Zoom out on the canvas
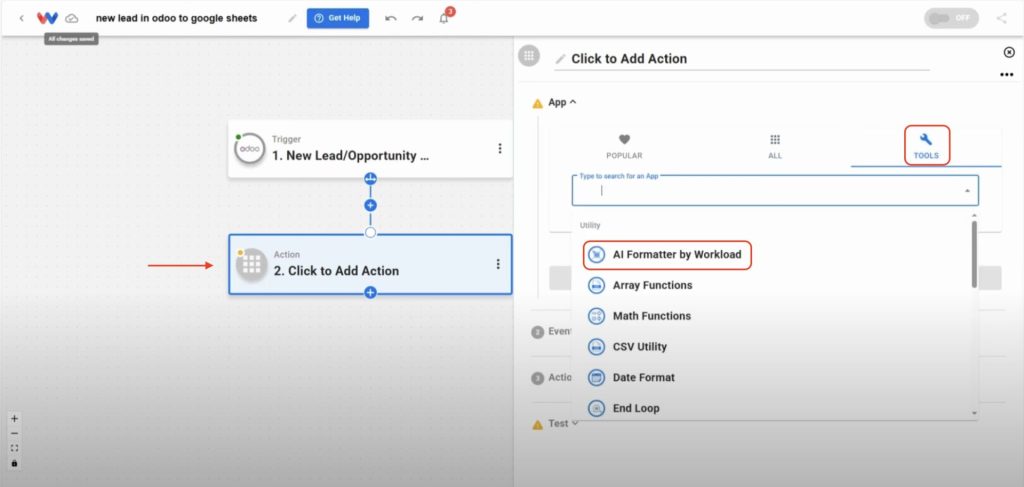This screenshot has height=487, width=1024. pyautogui.click(x=14, y=433)
